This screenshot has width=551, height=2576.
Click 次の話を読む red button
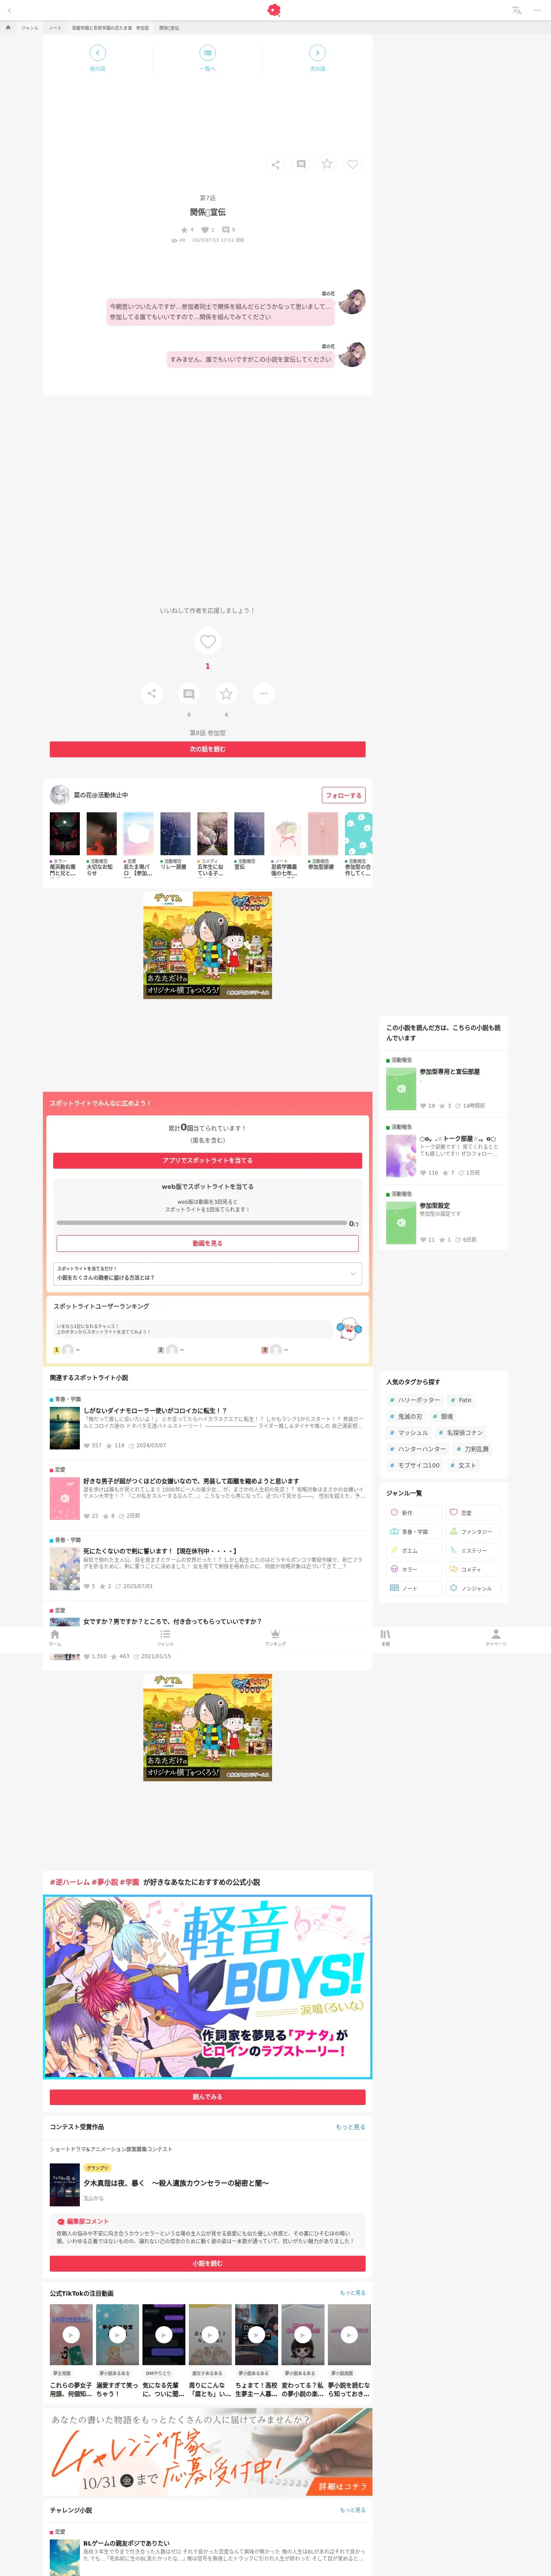point(207,749)
